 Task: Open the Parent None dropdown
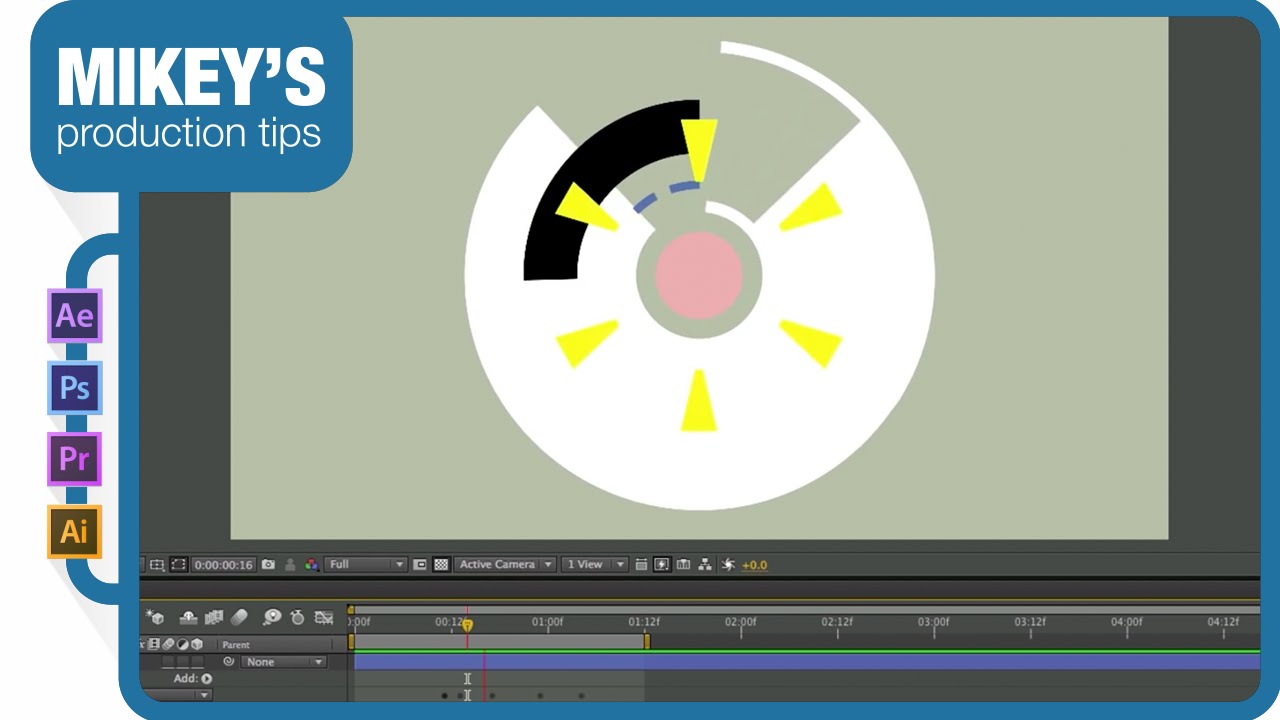[283, 662]
